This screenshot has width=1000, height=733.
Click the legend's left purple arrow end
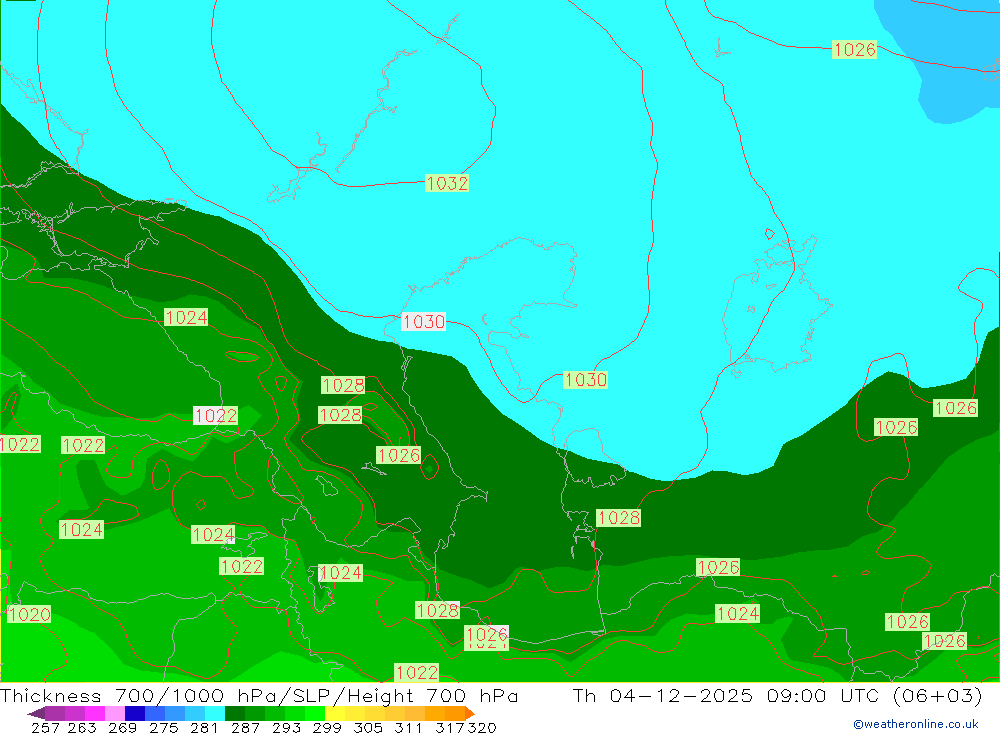36,713
